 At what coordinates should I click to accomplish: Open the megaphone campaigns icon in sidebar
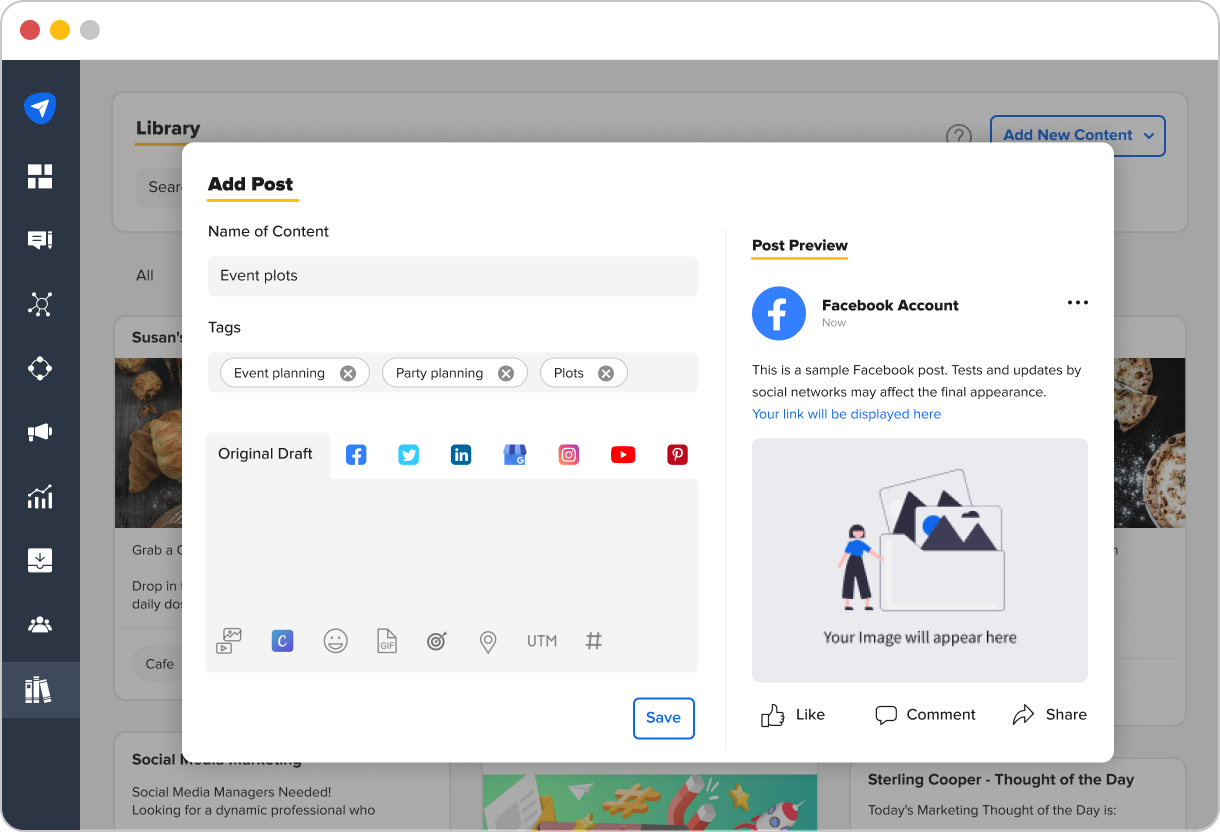pos(40,432)
